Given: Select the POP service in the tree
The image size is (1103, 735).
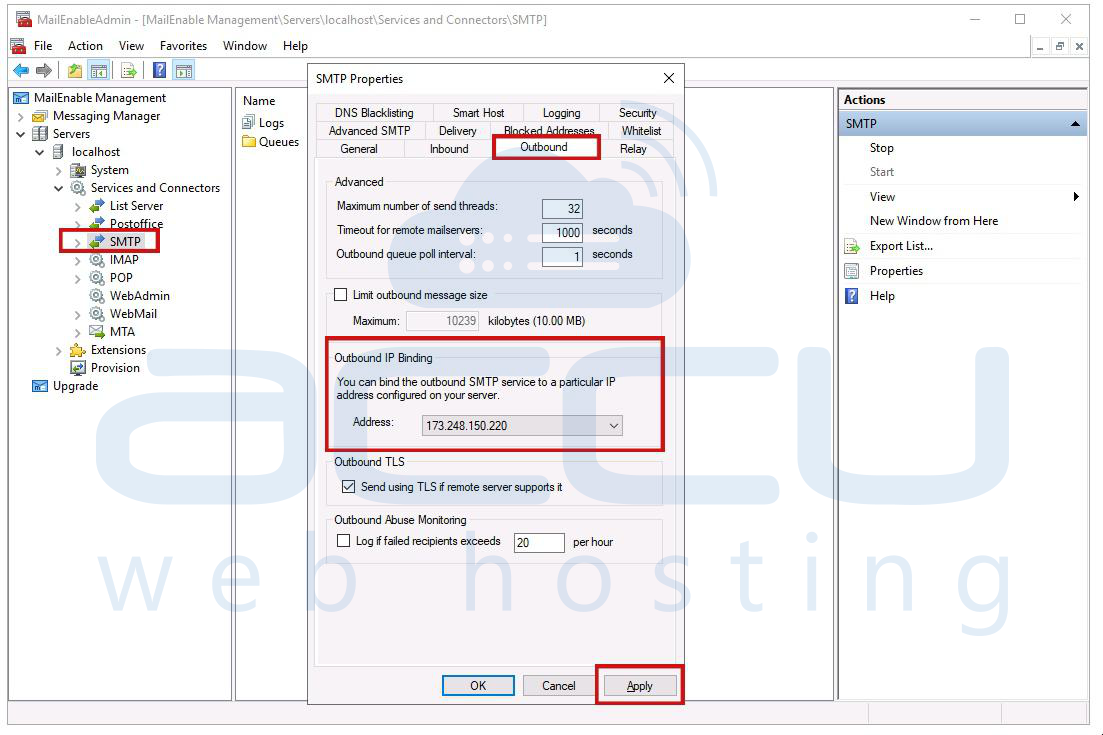Looking at the screenshot, I should [x=121, y=278].
